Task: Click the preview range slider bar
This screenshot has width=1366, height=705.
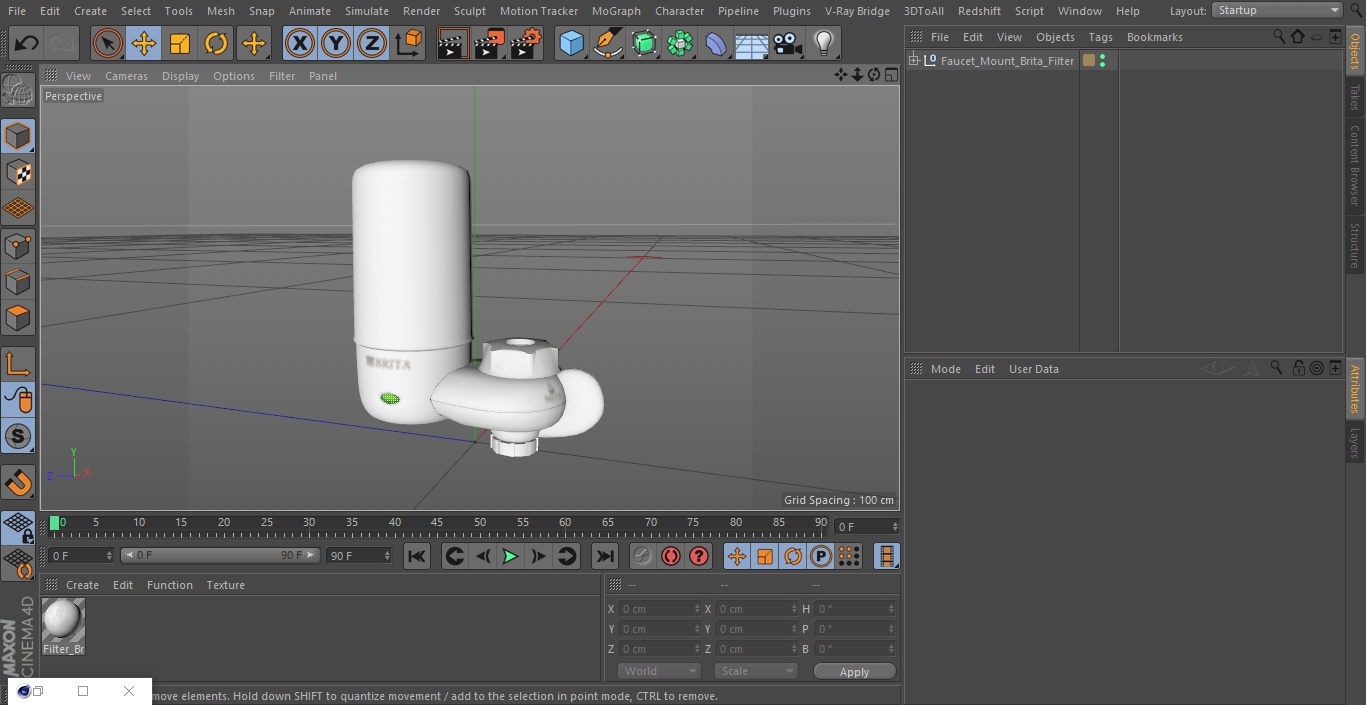Action: [x=220, y=555]
